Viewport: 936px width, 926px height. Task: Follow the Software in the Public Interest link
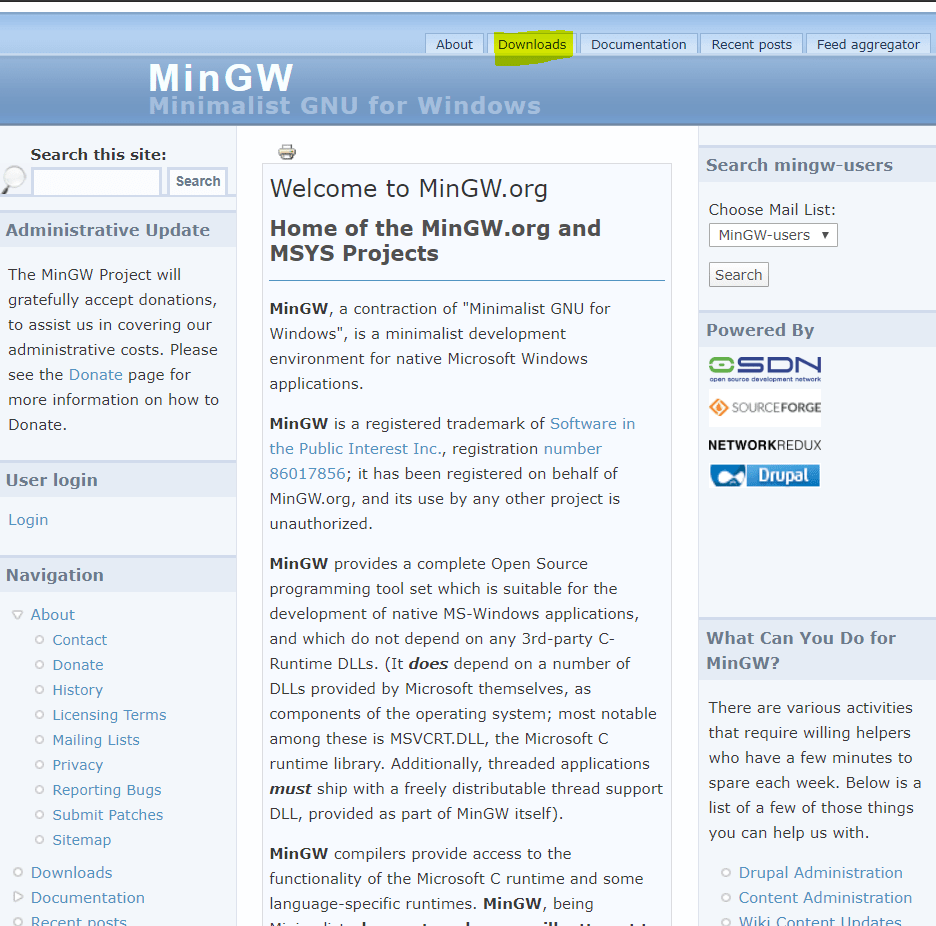452,436
